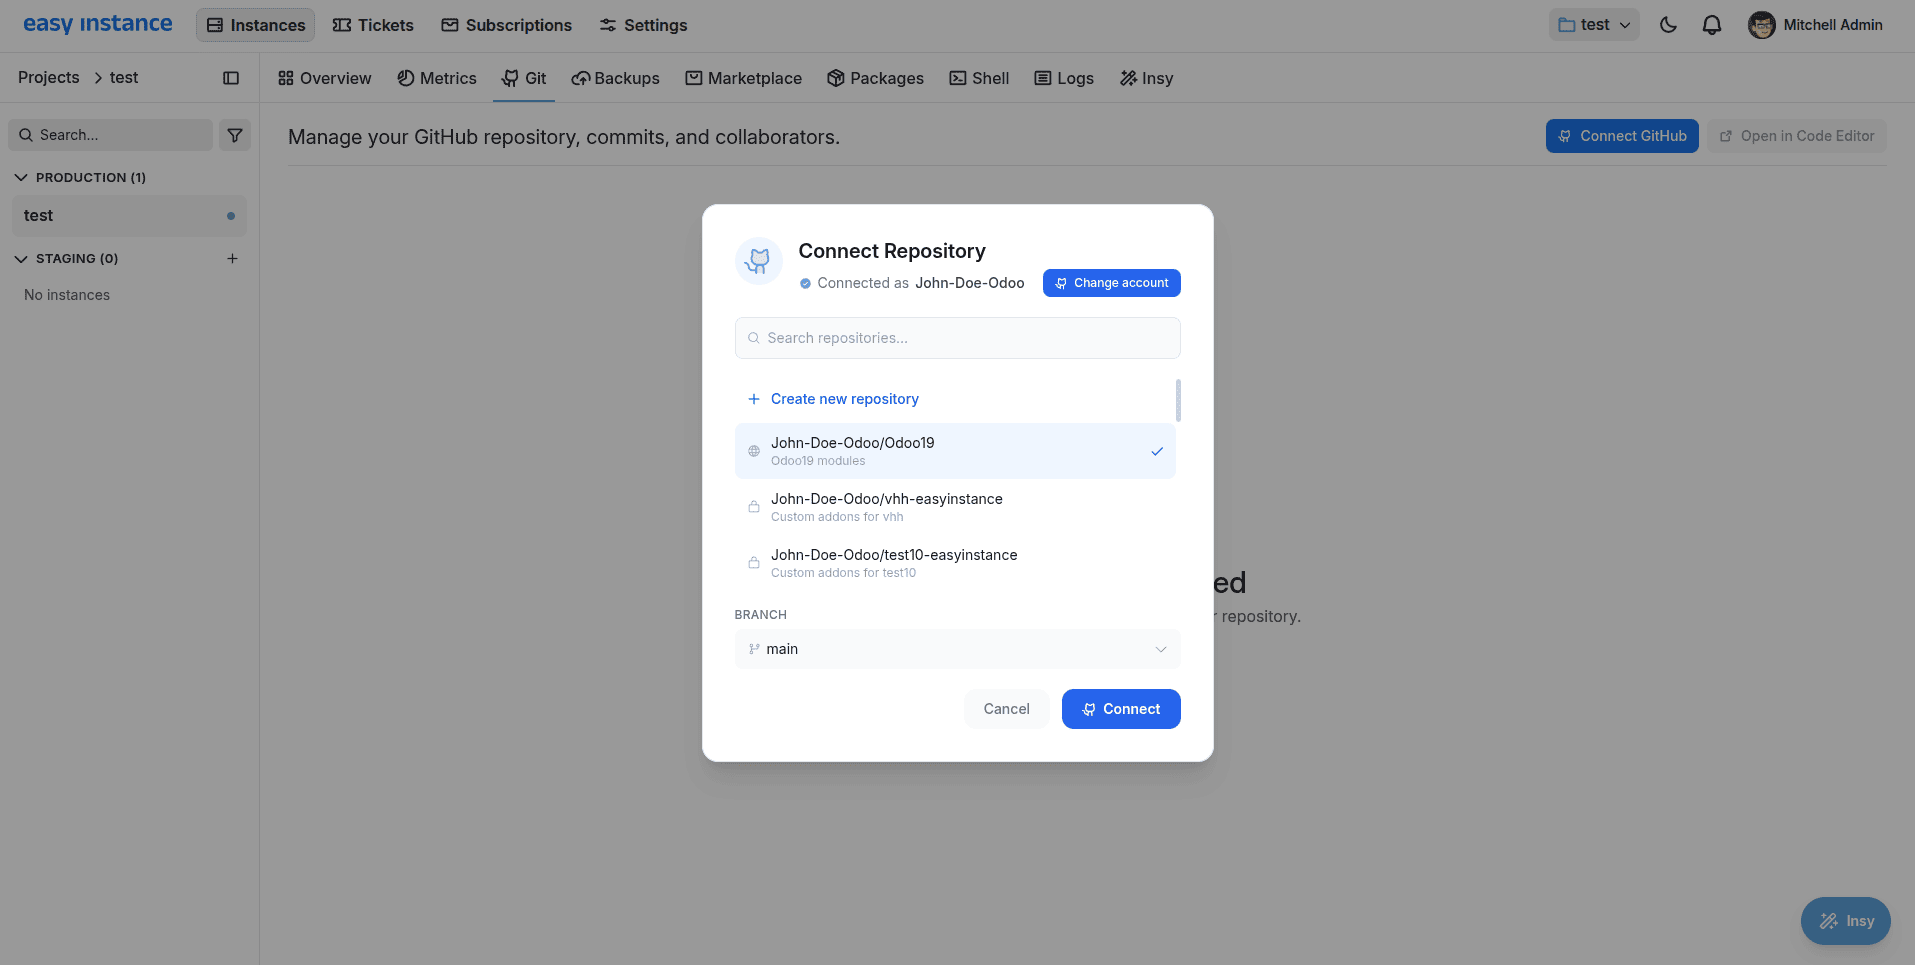Click the Packages box icon
Screen dimensions: 1920x965
tap(836, 78)
